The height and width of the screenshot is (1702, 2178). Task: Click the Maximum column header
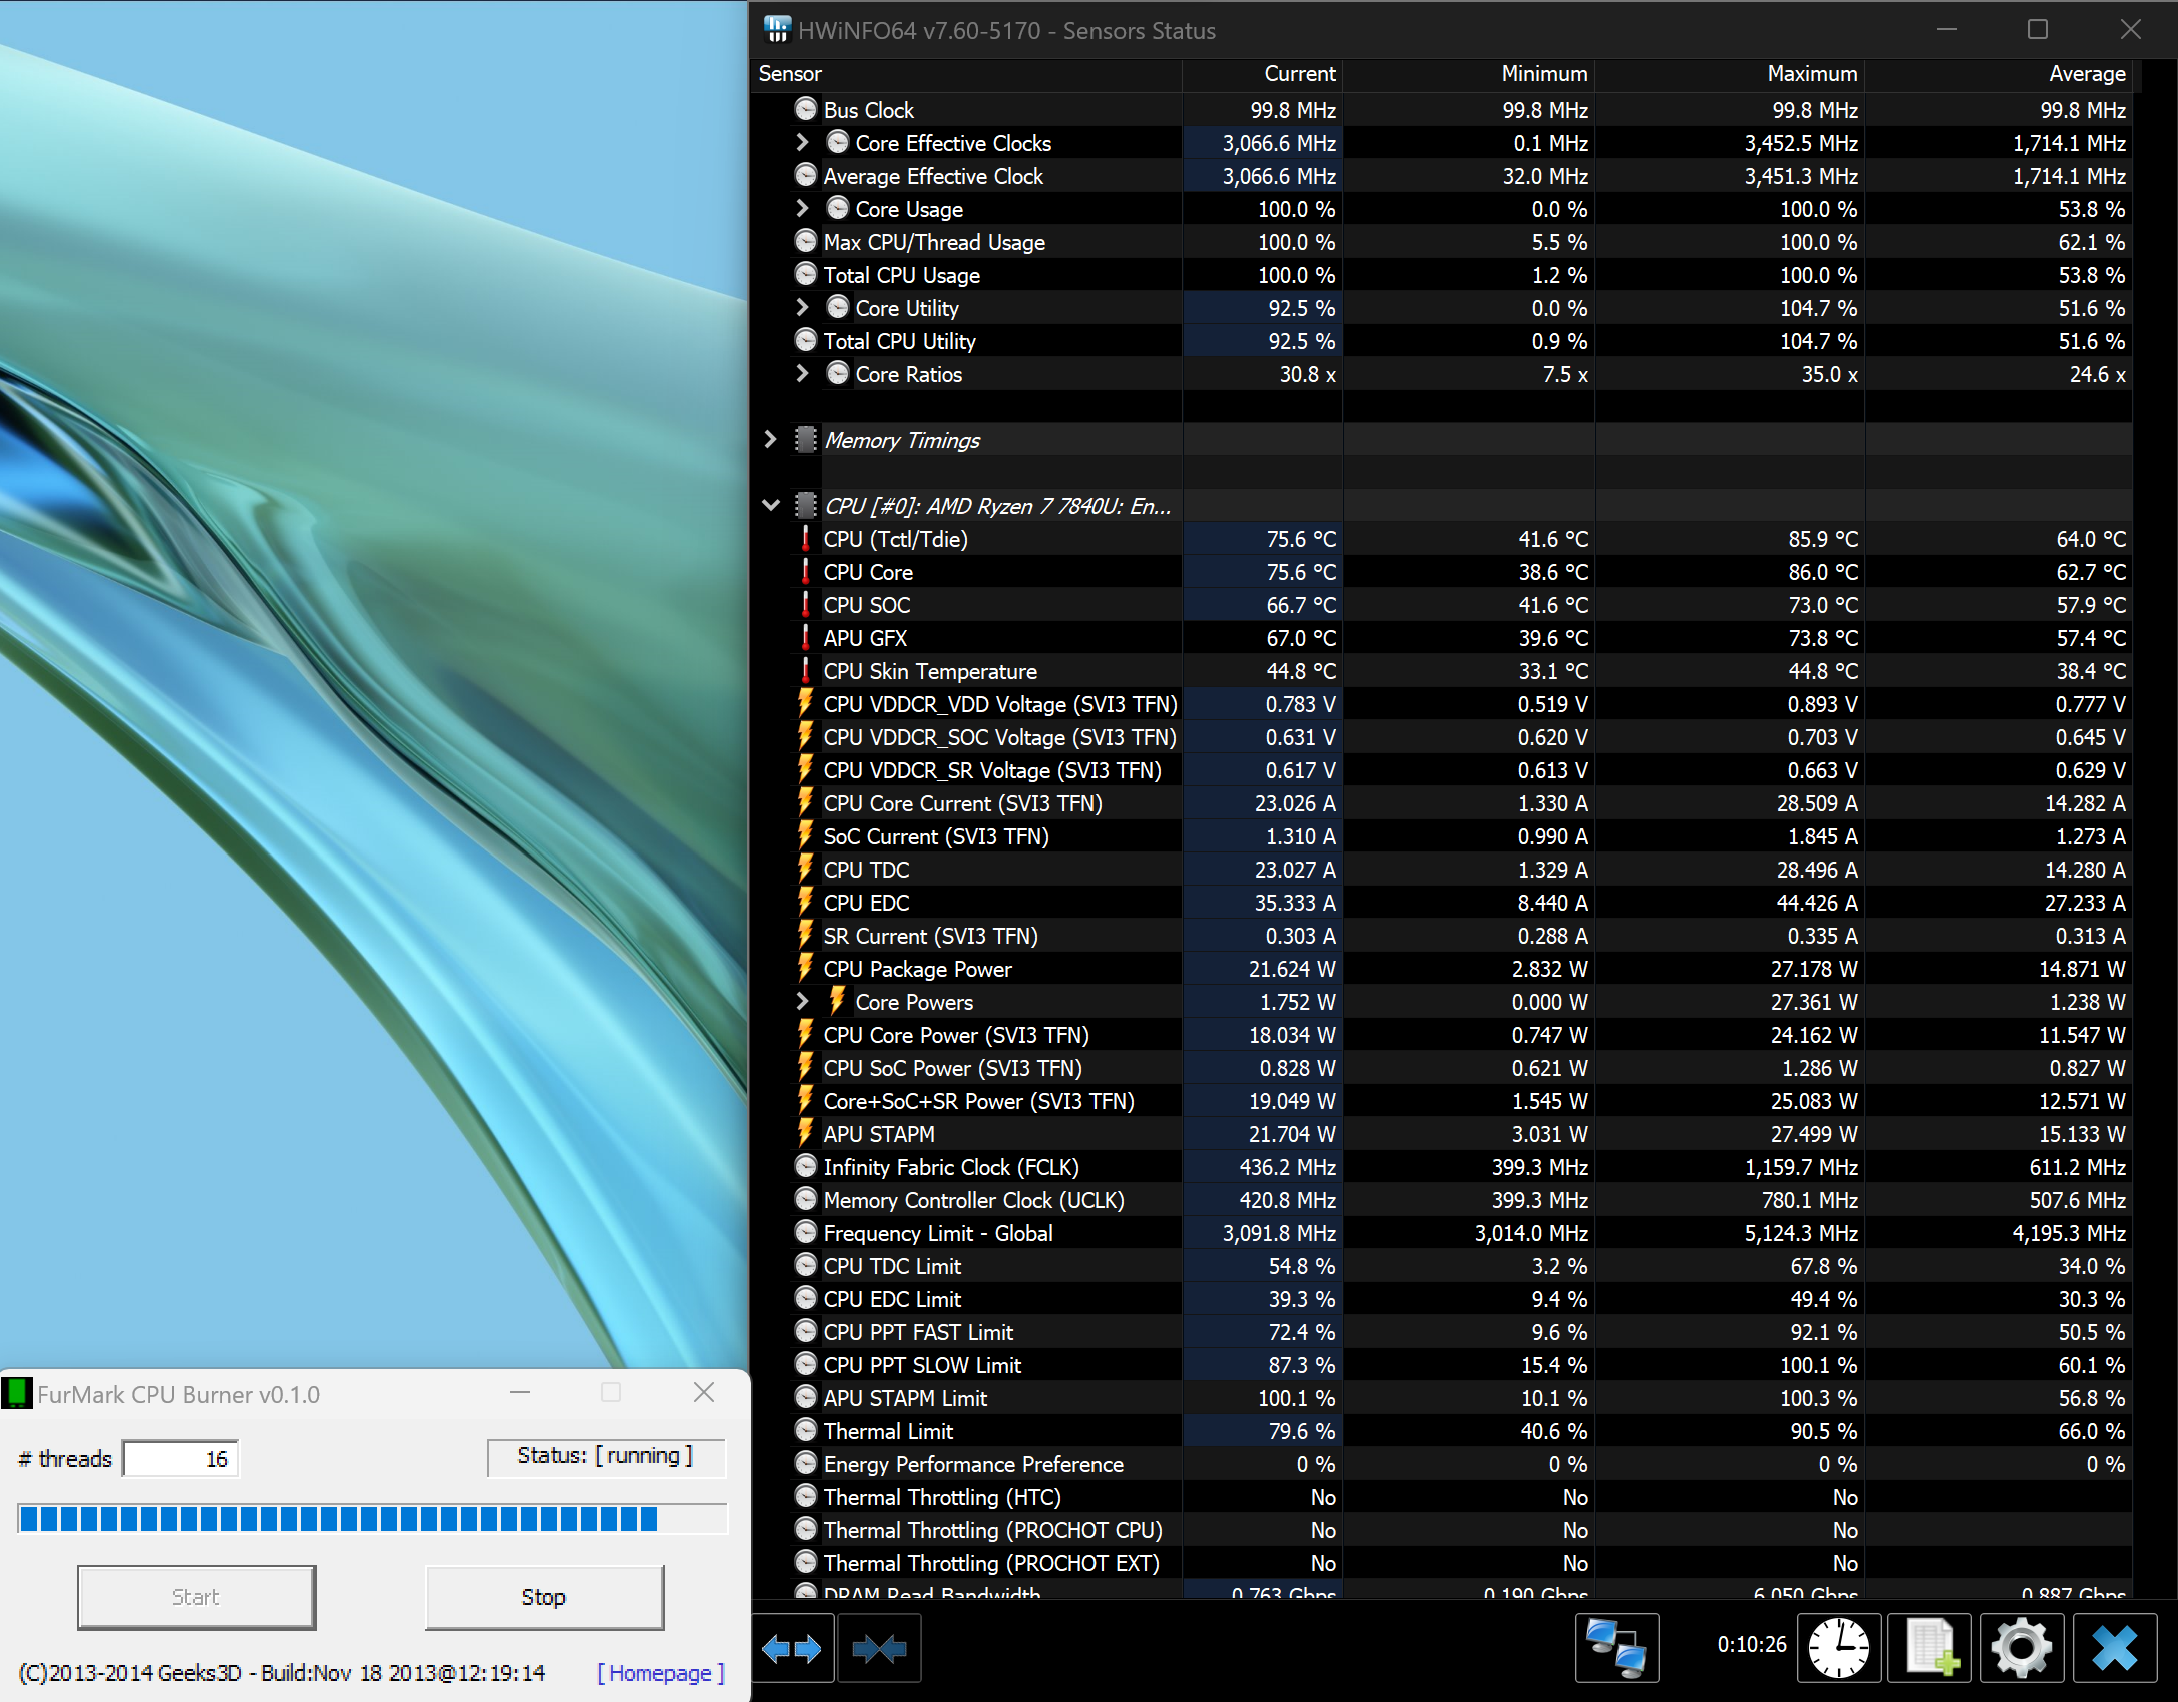[1729, 74]
